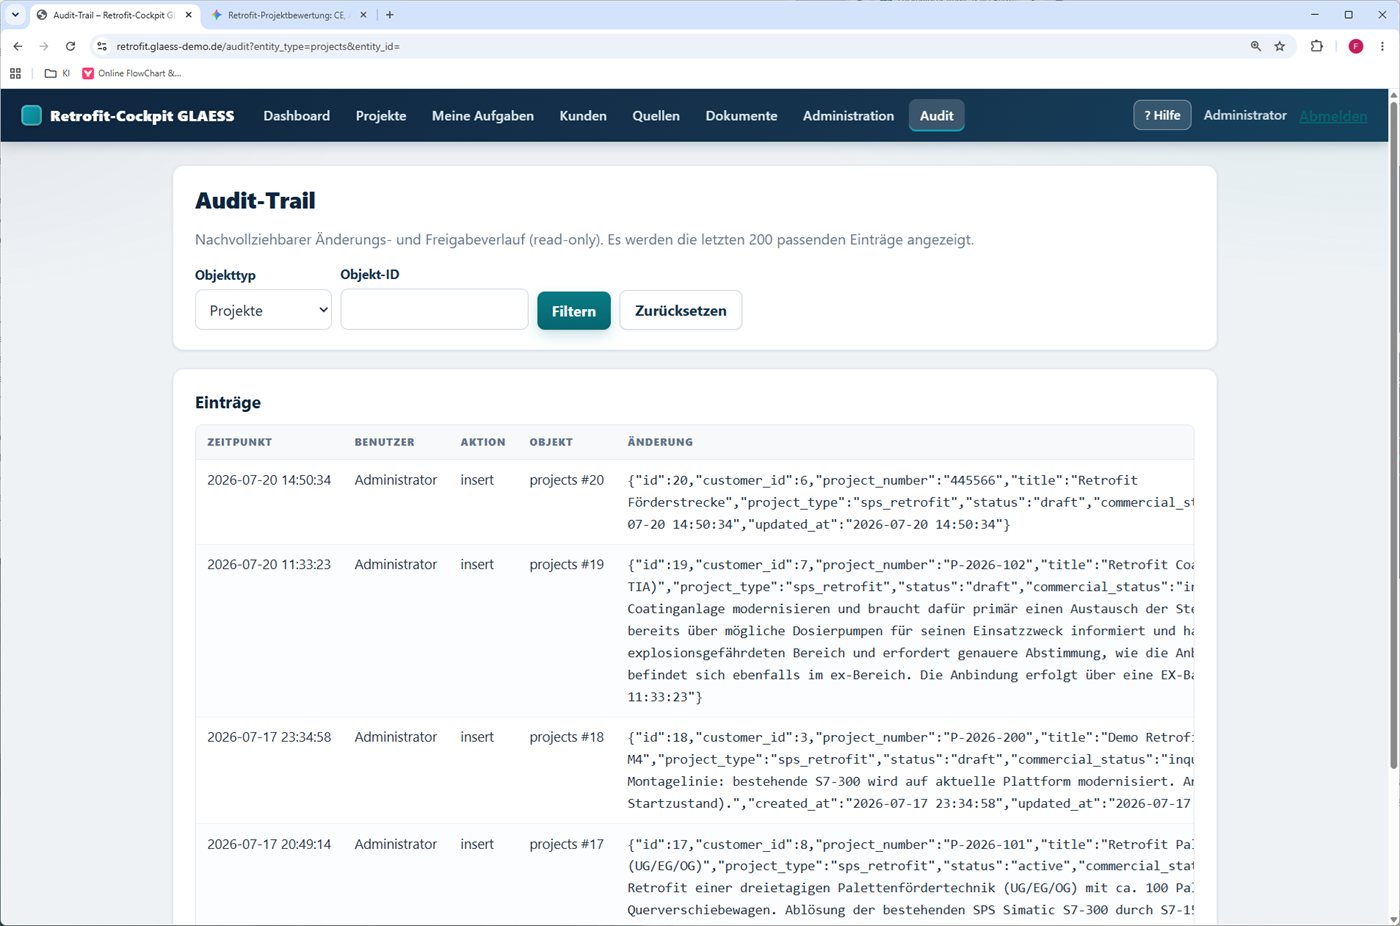Open the Projekte menu item
Image resolution: width=1400 pixels, height=926 pixels.
coord(381,116)
